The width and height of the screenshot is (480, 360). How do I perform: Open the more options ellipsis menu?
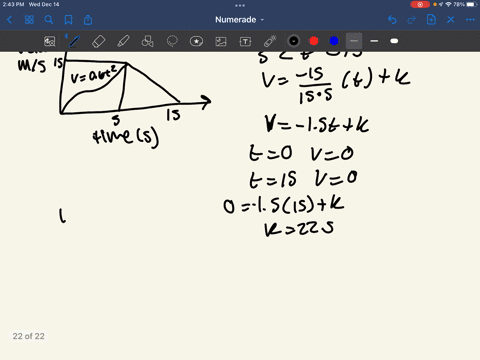pyautogui.click(x=470, y=20)
